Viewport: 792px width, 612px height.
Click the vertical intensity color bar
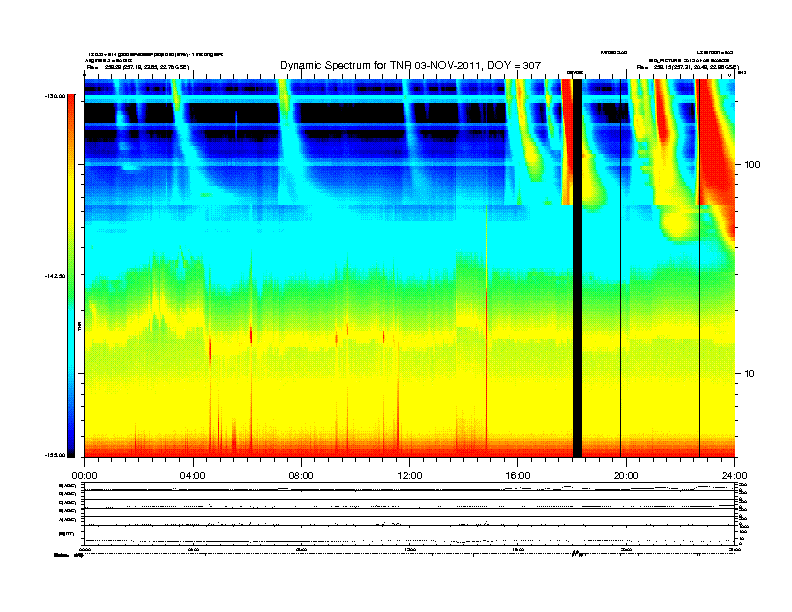(x=71, y=276)
